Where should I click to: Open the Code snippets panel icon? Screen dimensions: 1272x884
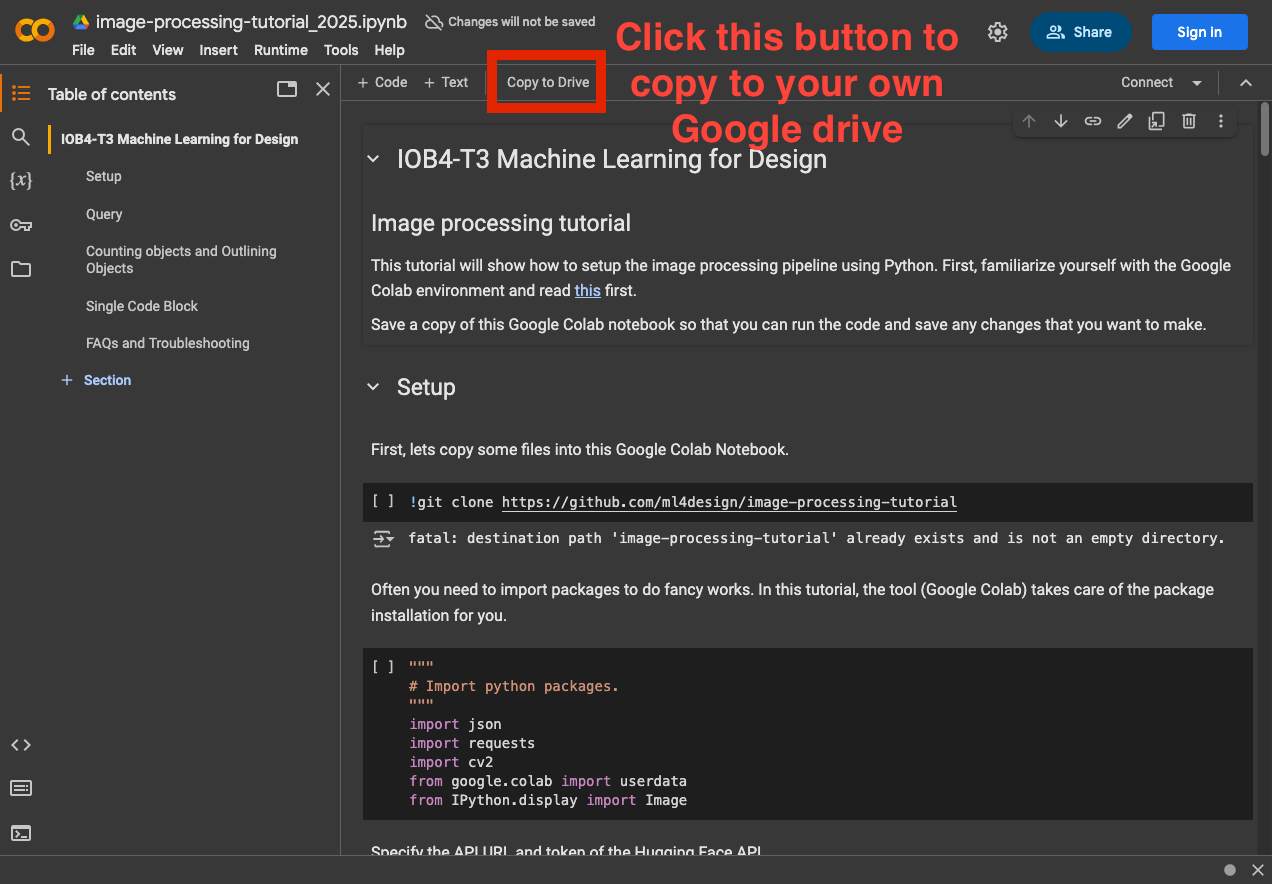click(21, 745)
